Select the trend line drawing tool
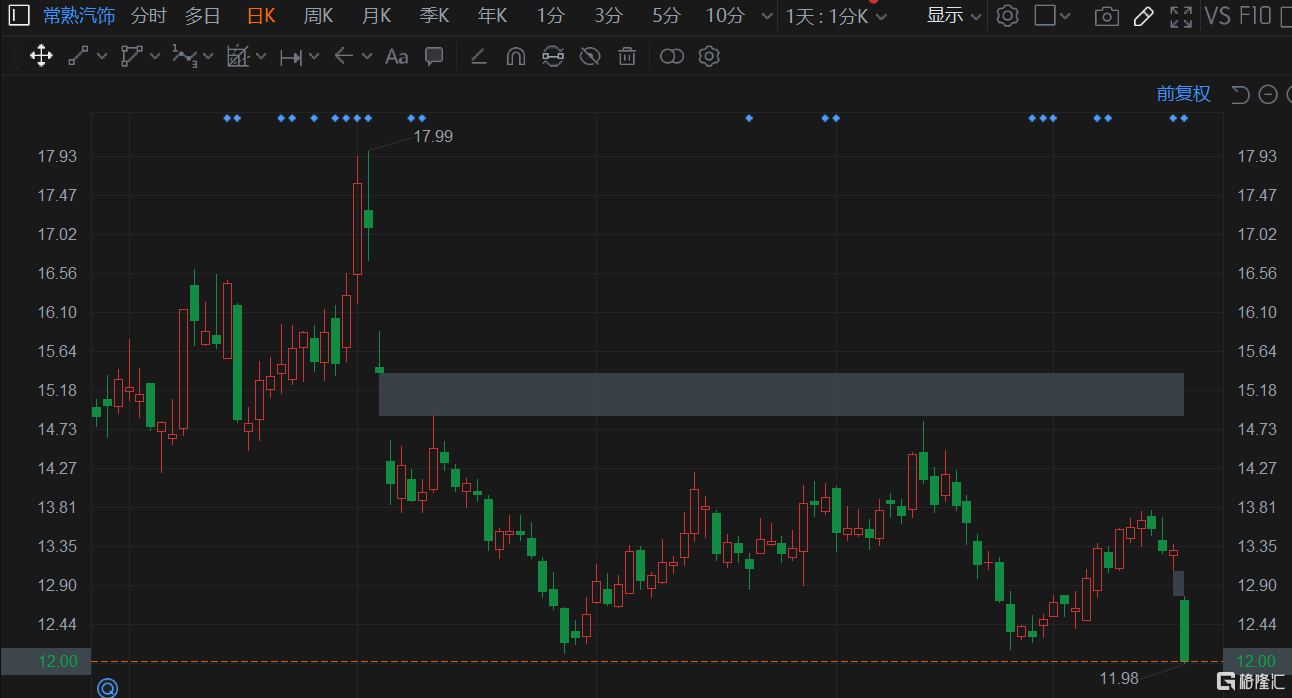 (79, 56)
